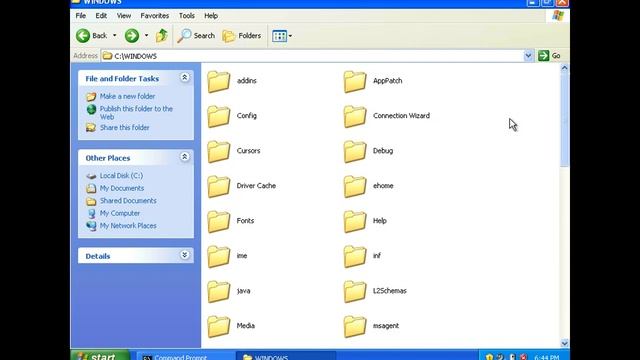Click the vertical scrollbar thumb
The width and height of the screenshot is (640, 360).
564,120
